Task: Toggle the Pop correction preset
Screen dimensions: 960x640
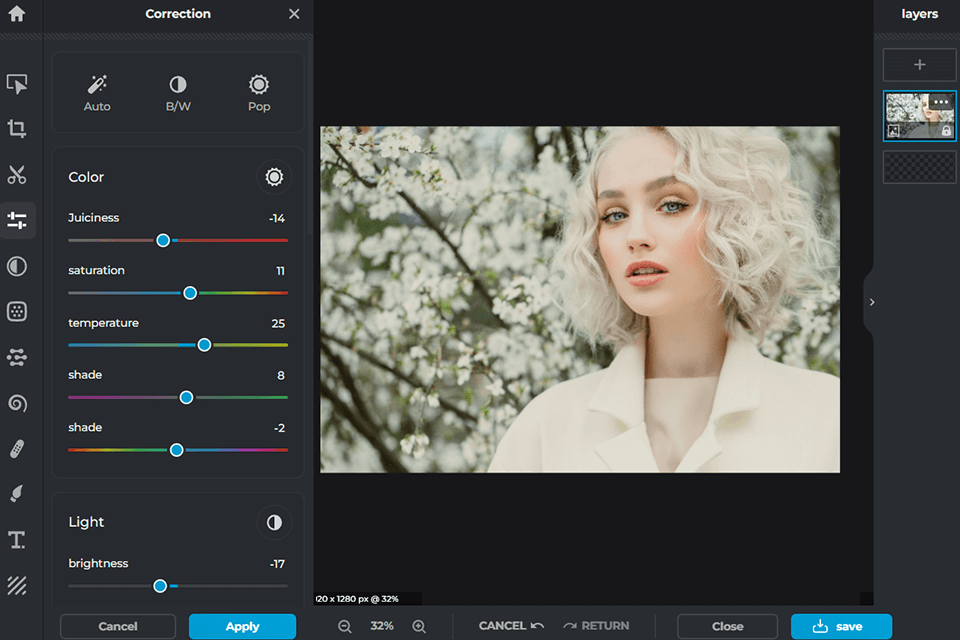Action: tap(259, 93)
